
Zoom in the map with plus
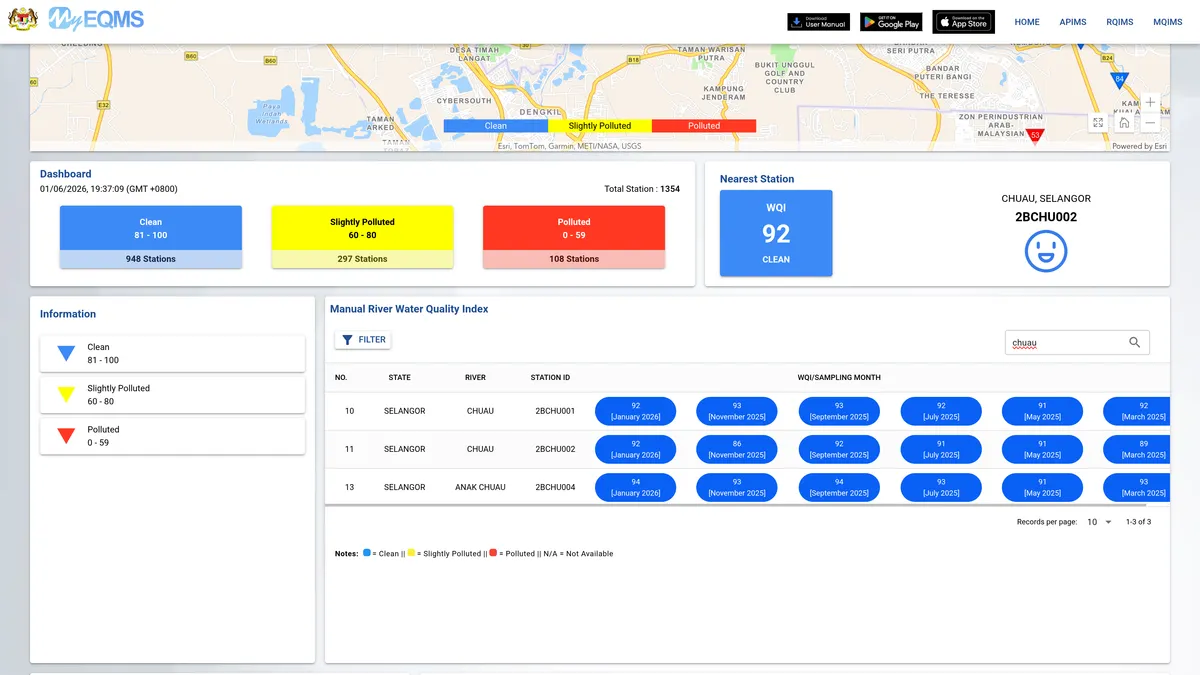[1150, 102]
